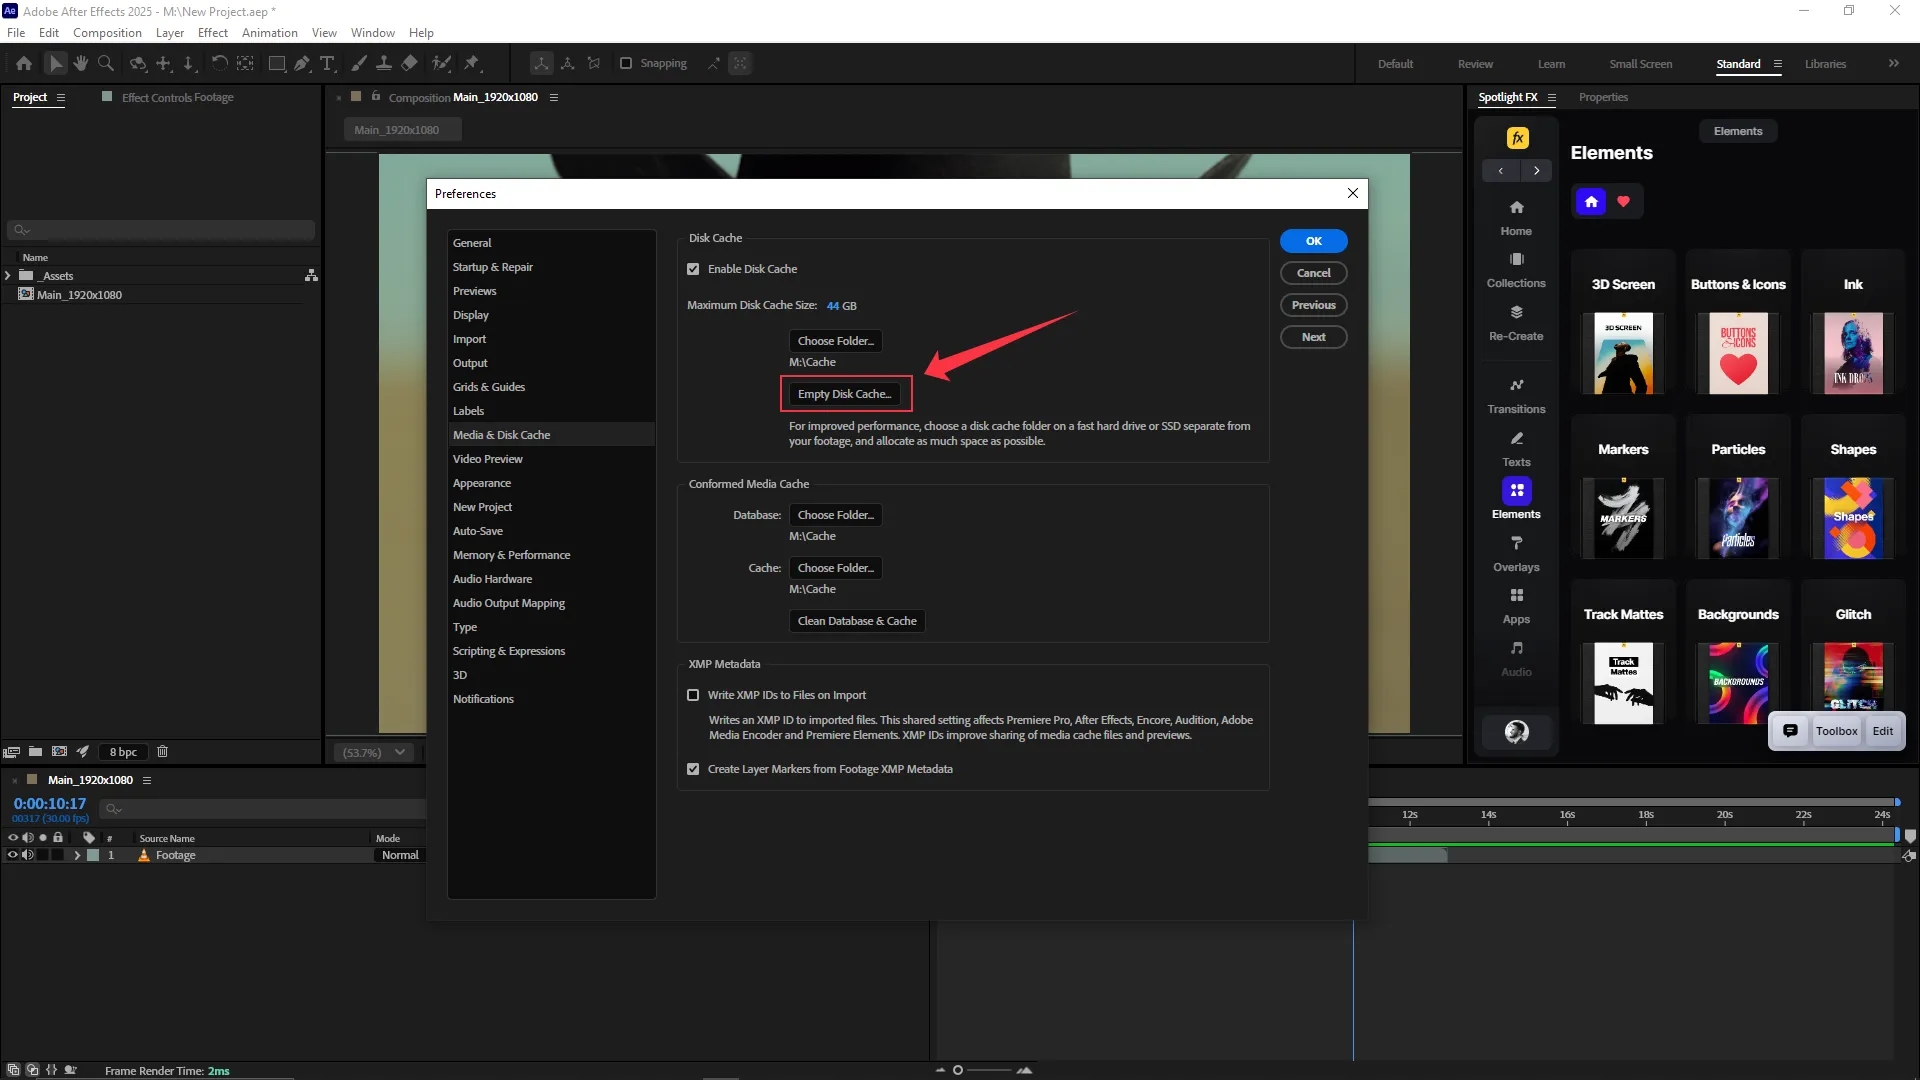Open Transitions in Spotlight FX sidebar
The height and width of the screenshot is (1080, 1920).
(x=1516, y=395)
